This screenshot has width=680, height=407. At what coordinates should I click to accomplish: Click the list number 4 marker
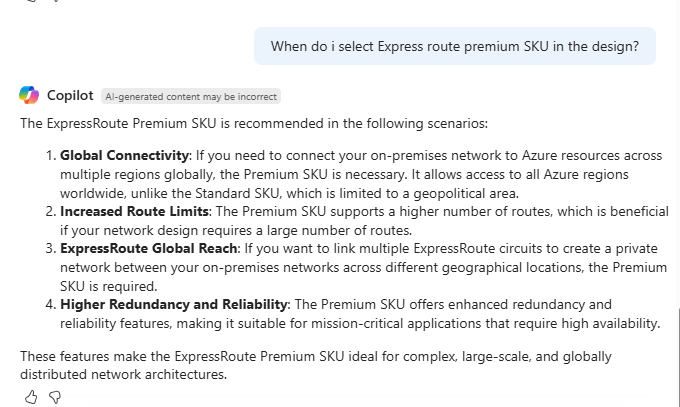coord(50,304)
